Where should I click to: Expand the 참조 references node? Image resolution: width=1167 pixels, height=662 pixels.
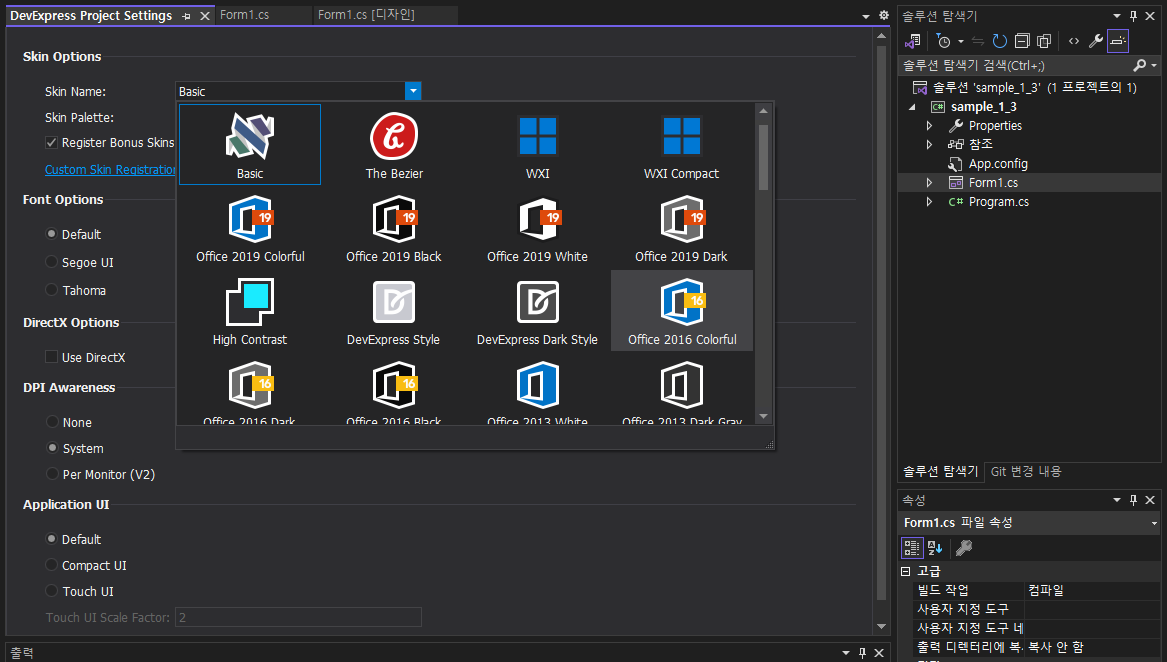coord(929,144)
